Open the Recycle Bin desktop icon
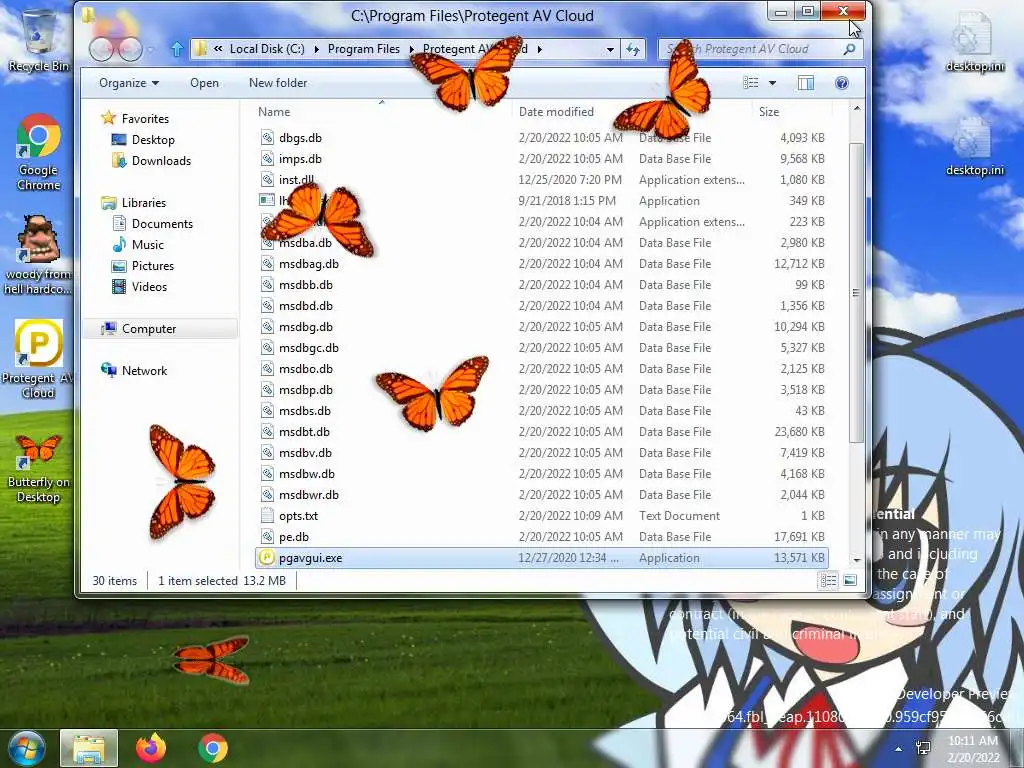Screen dimensions: 1024x768 point(39,39)
